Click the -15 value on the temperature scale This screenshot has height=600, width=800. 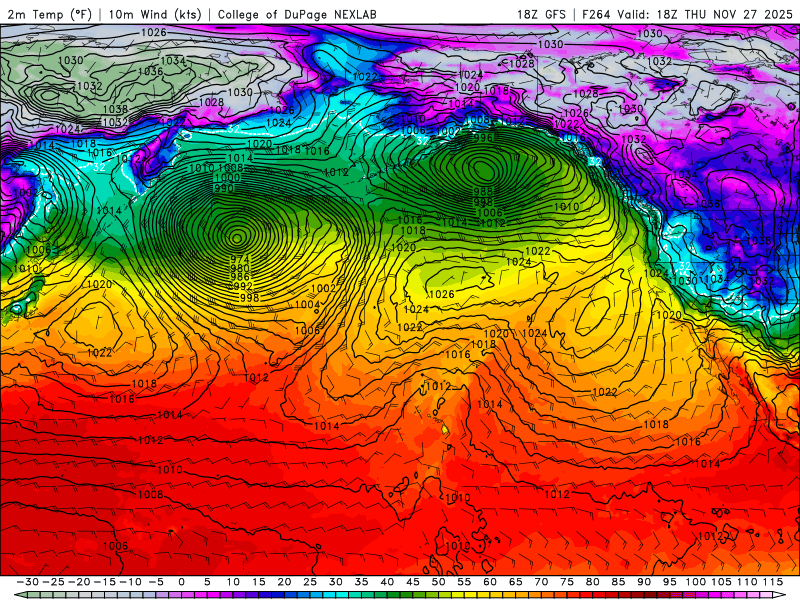(104, 582)
